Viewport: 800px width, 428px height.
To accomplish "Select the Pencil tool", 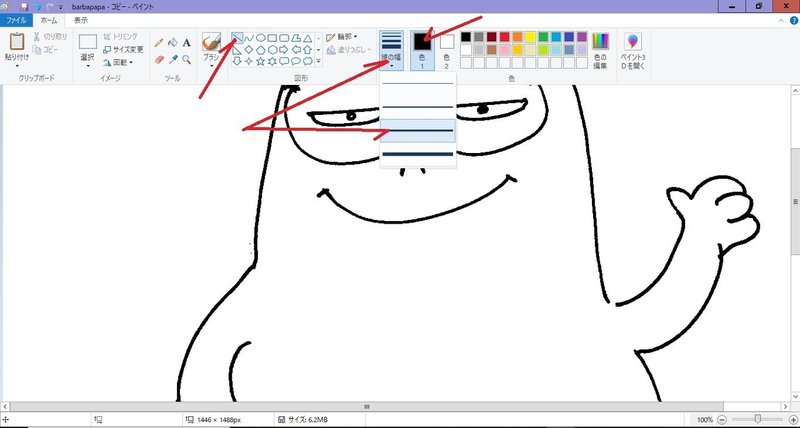I will tap(159, 43).
